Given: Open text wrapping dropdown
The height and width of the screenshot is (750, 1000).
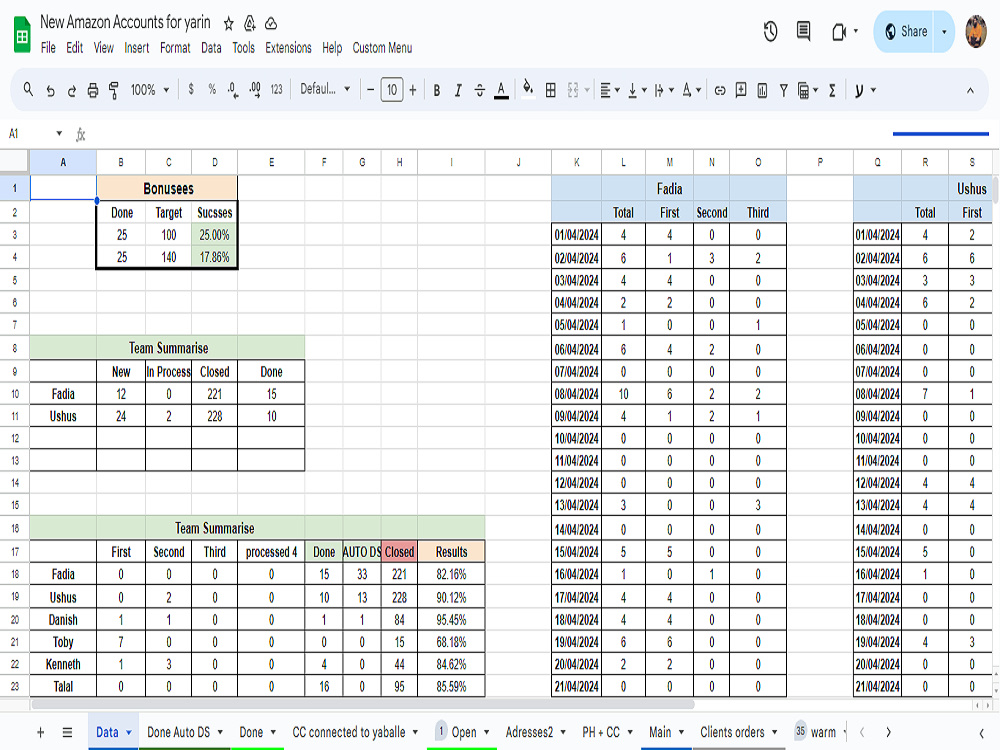Looking at the screenshot, I should [x=664, y=91].
